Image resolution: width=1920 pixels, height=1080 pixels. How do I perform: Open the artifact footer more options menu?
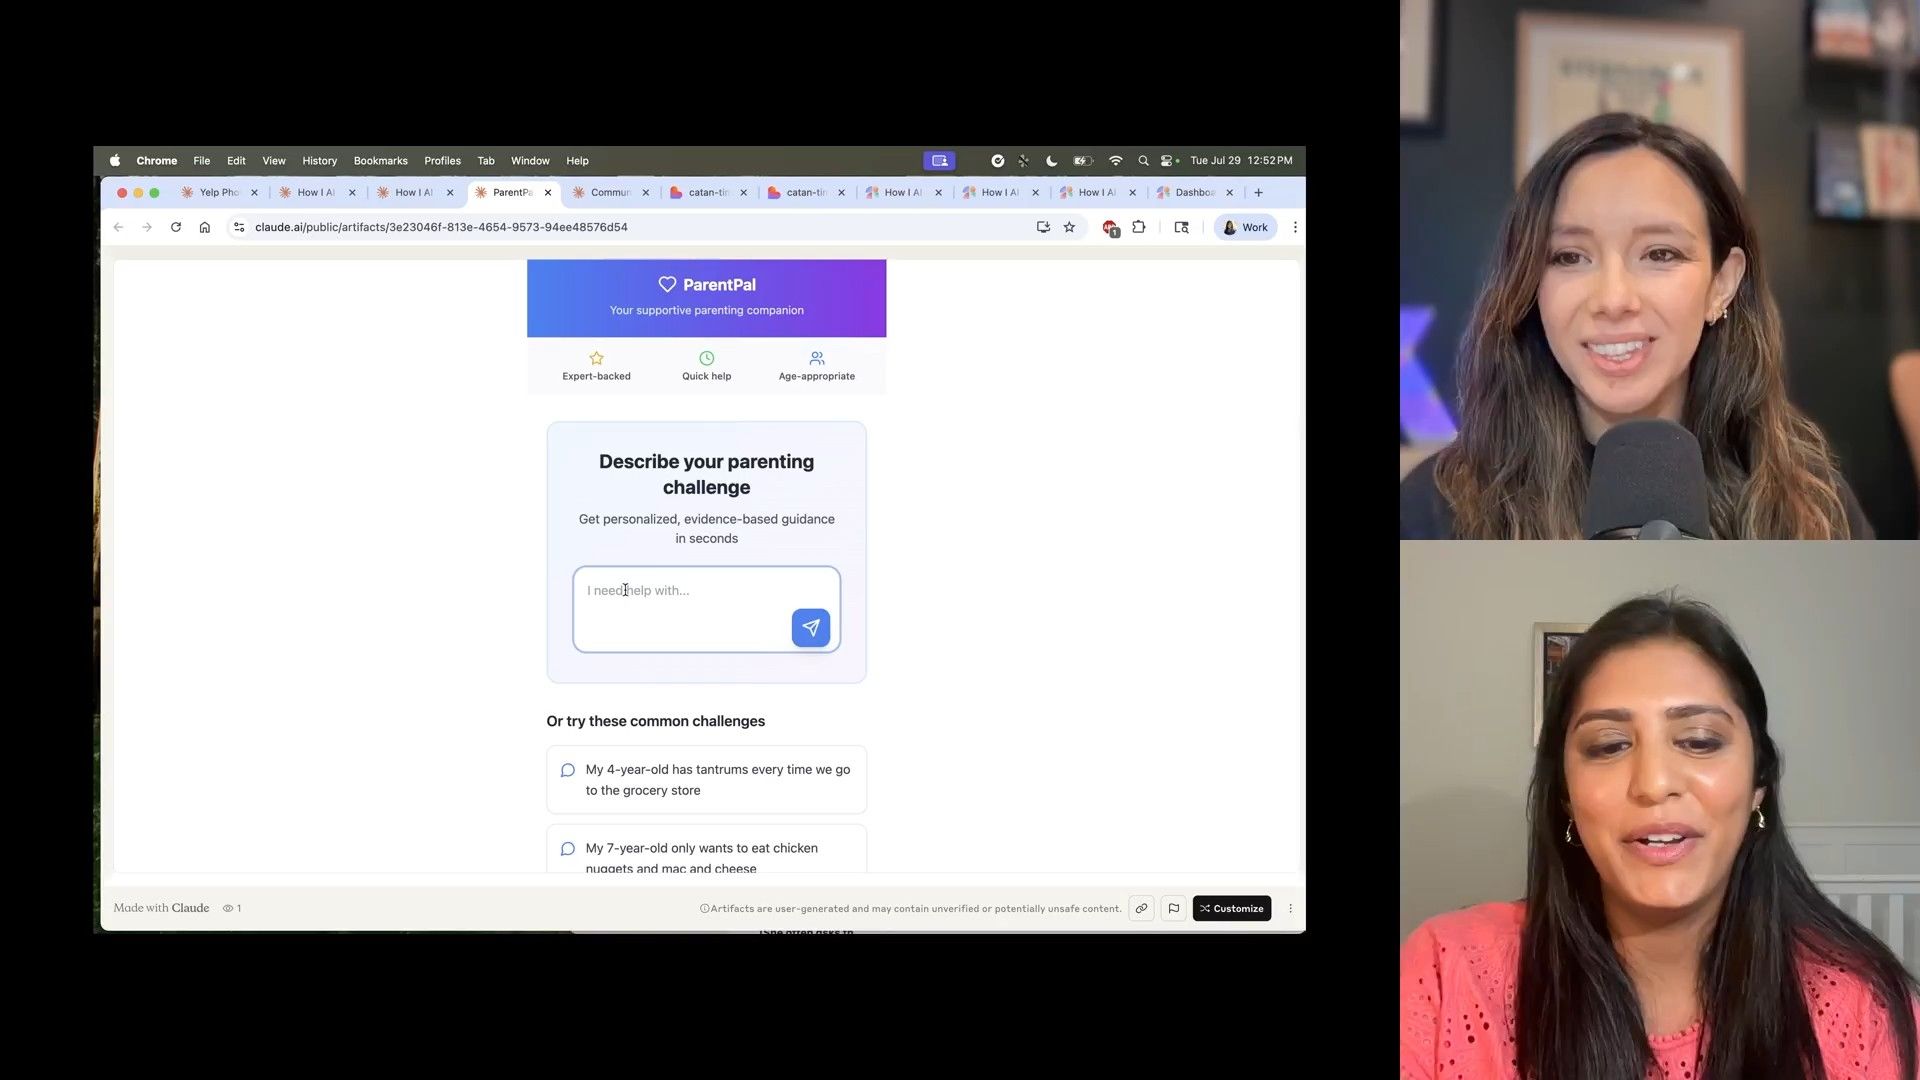(1290, 908)
